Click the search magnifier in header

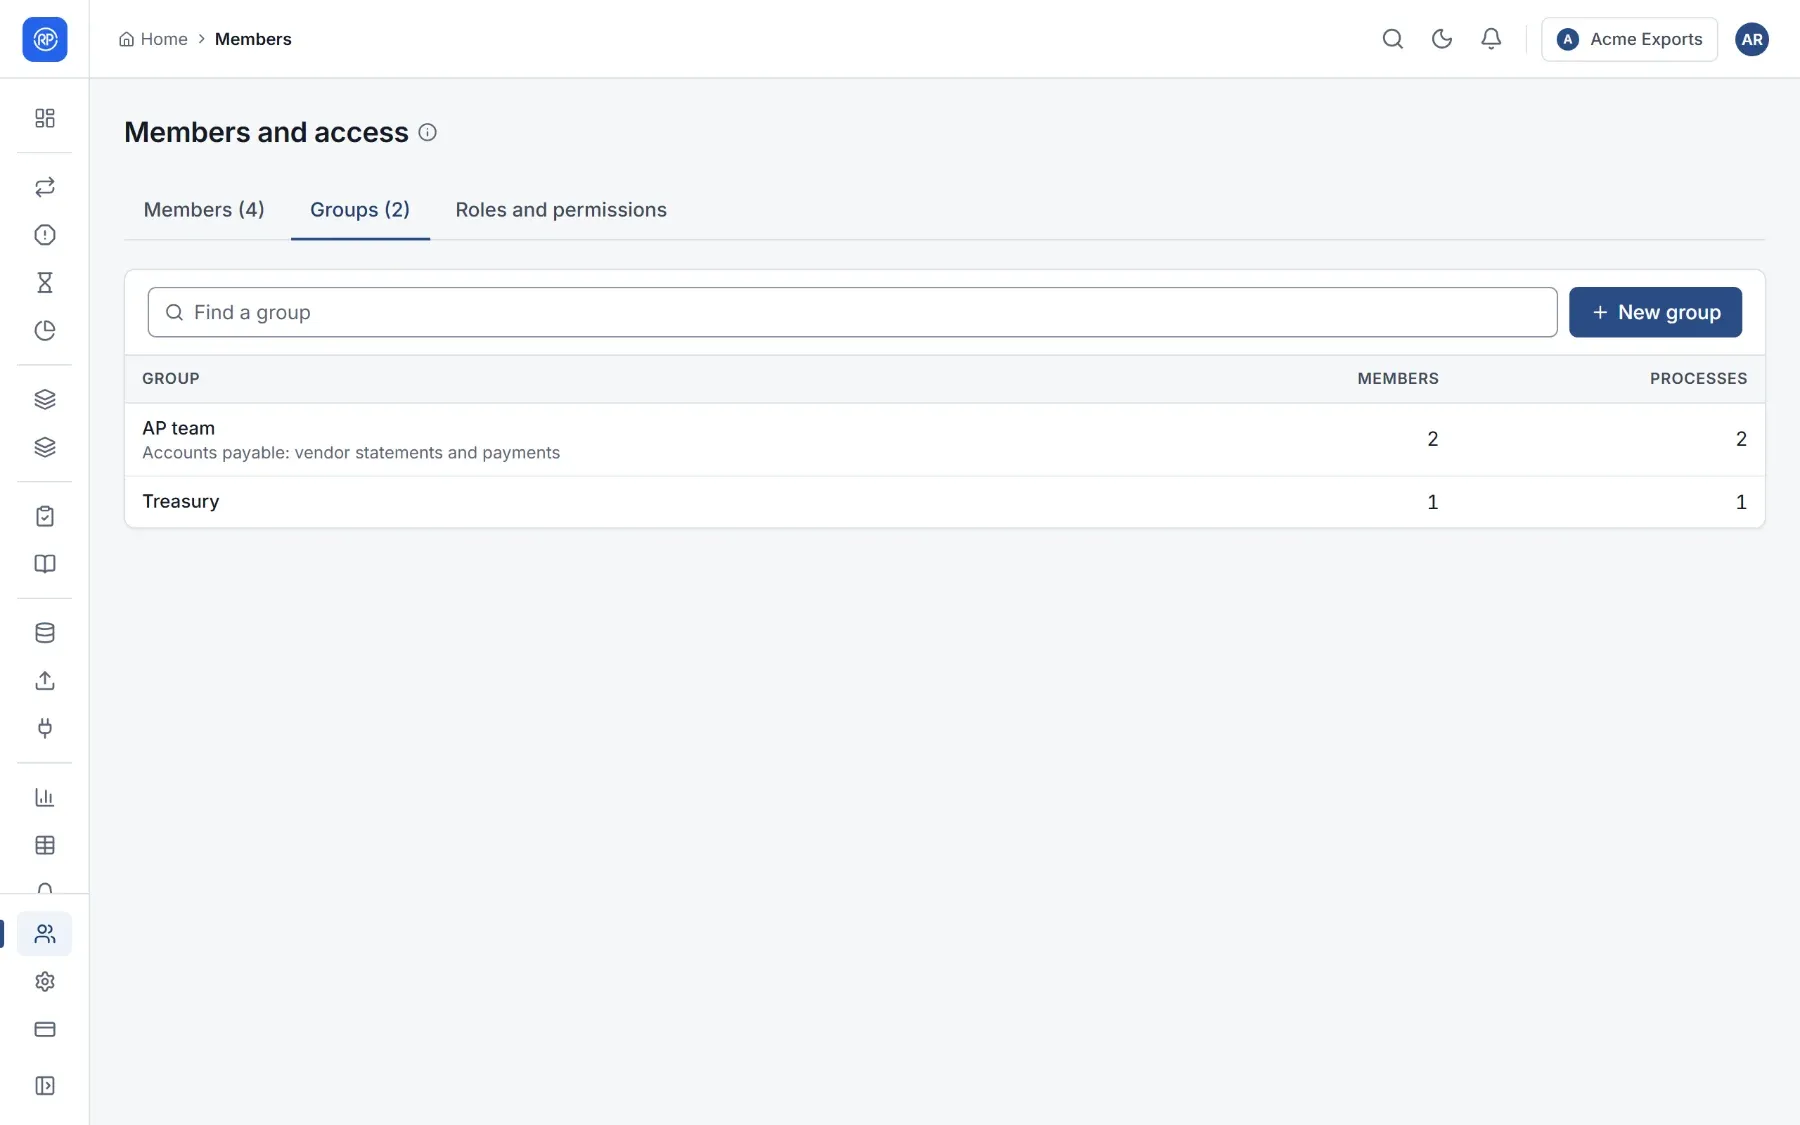click(1393, 39)
